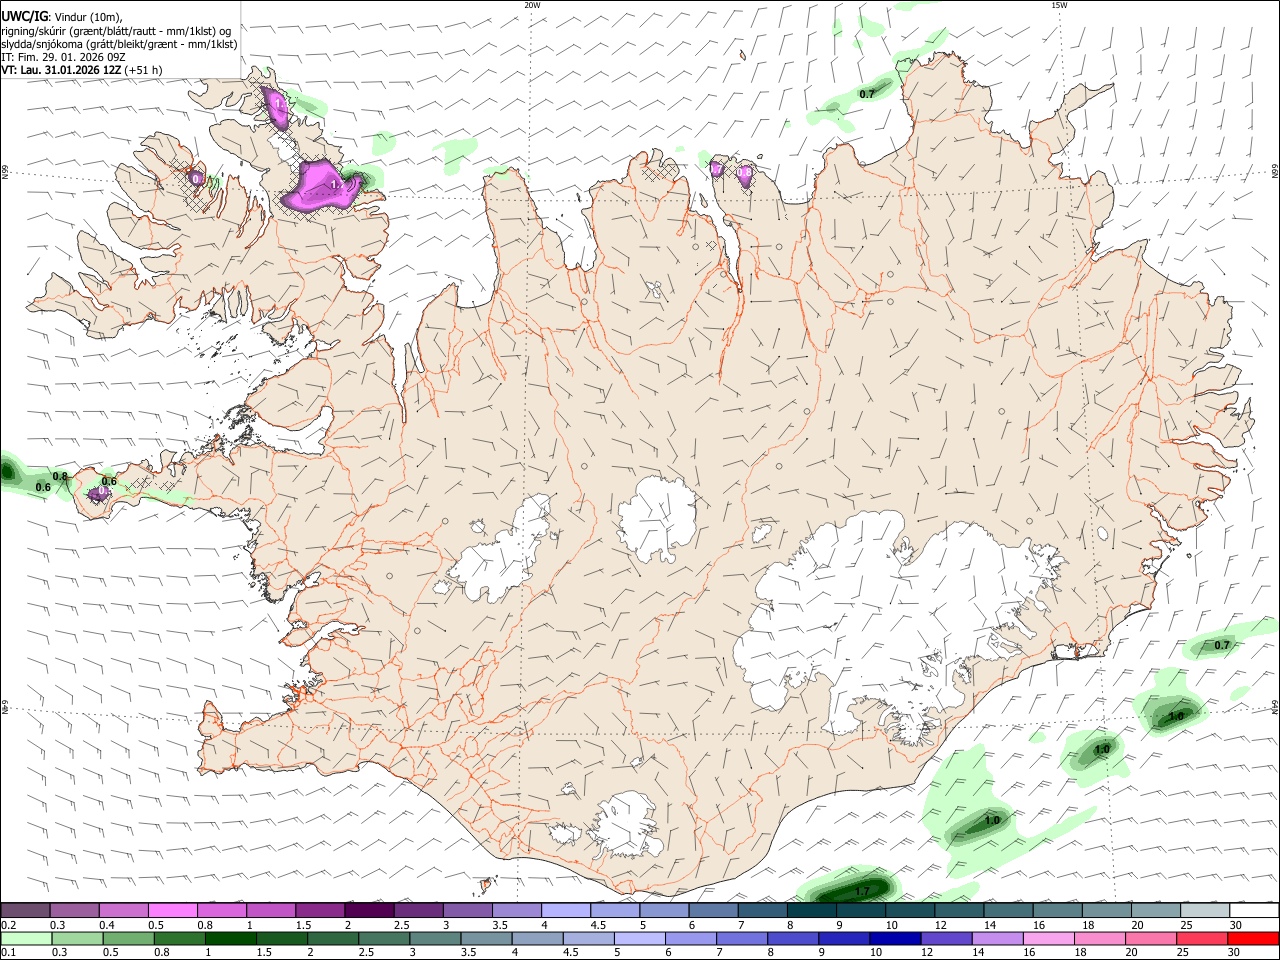Click the 30 label in the lower legend
Screen dimensions: 1280x960
tap(1234, 953)
